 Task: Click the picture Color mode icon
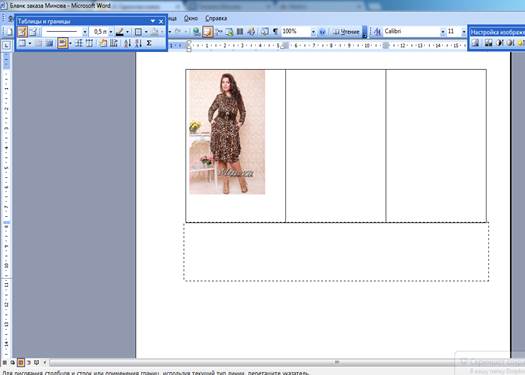[489, 43]
